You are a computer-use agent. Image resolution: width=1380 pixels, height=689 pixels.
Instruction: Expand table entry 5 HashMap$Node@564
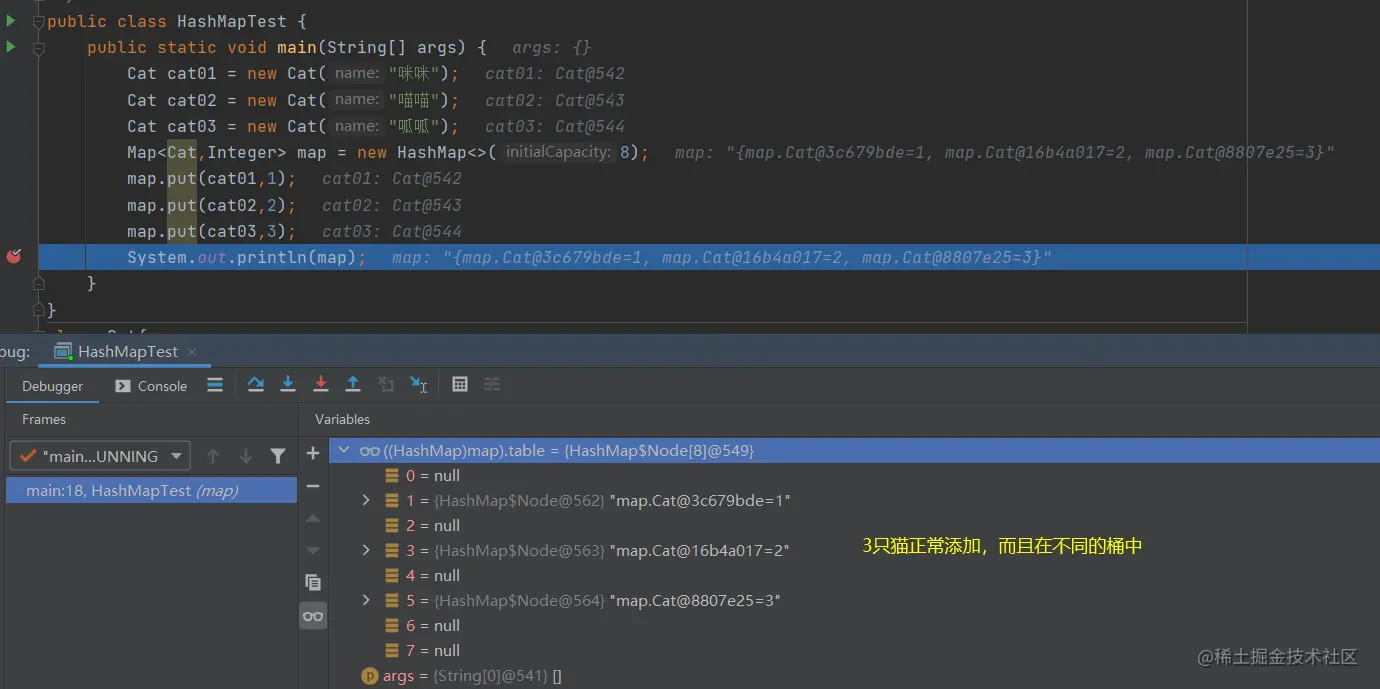tap(366, 600)
